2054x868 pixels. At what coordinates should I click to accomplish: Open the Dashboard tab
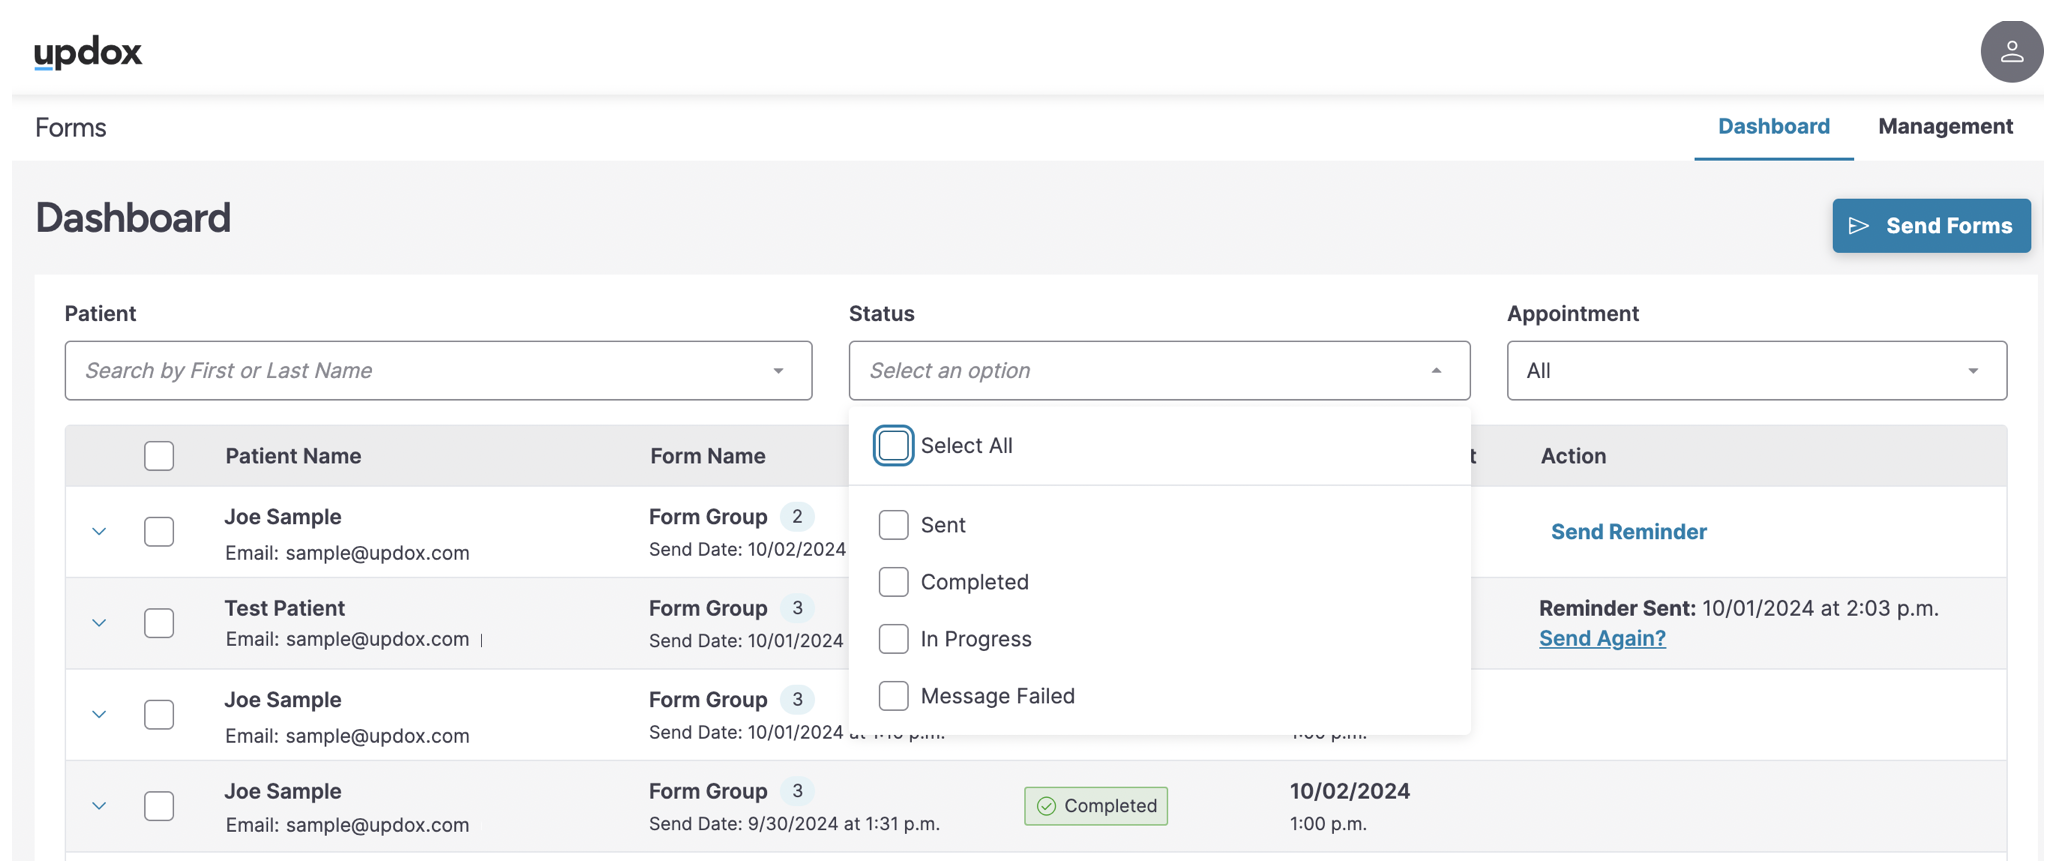pyautogui.click(x=1773, y=126)
